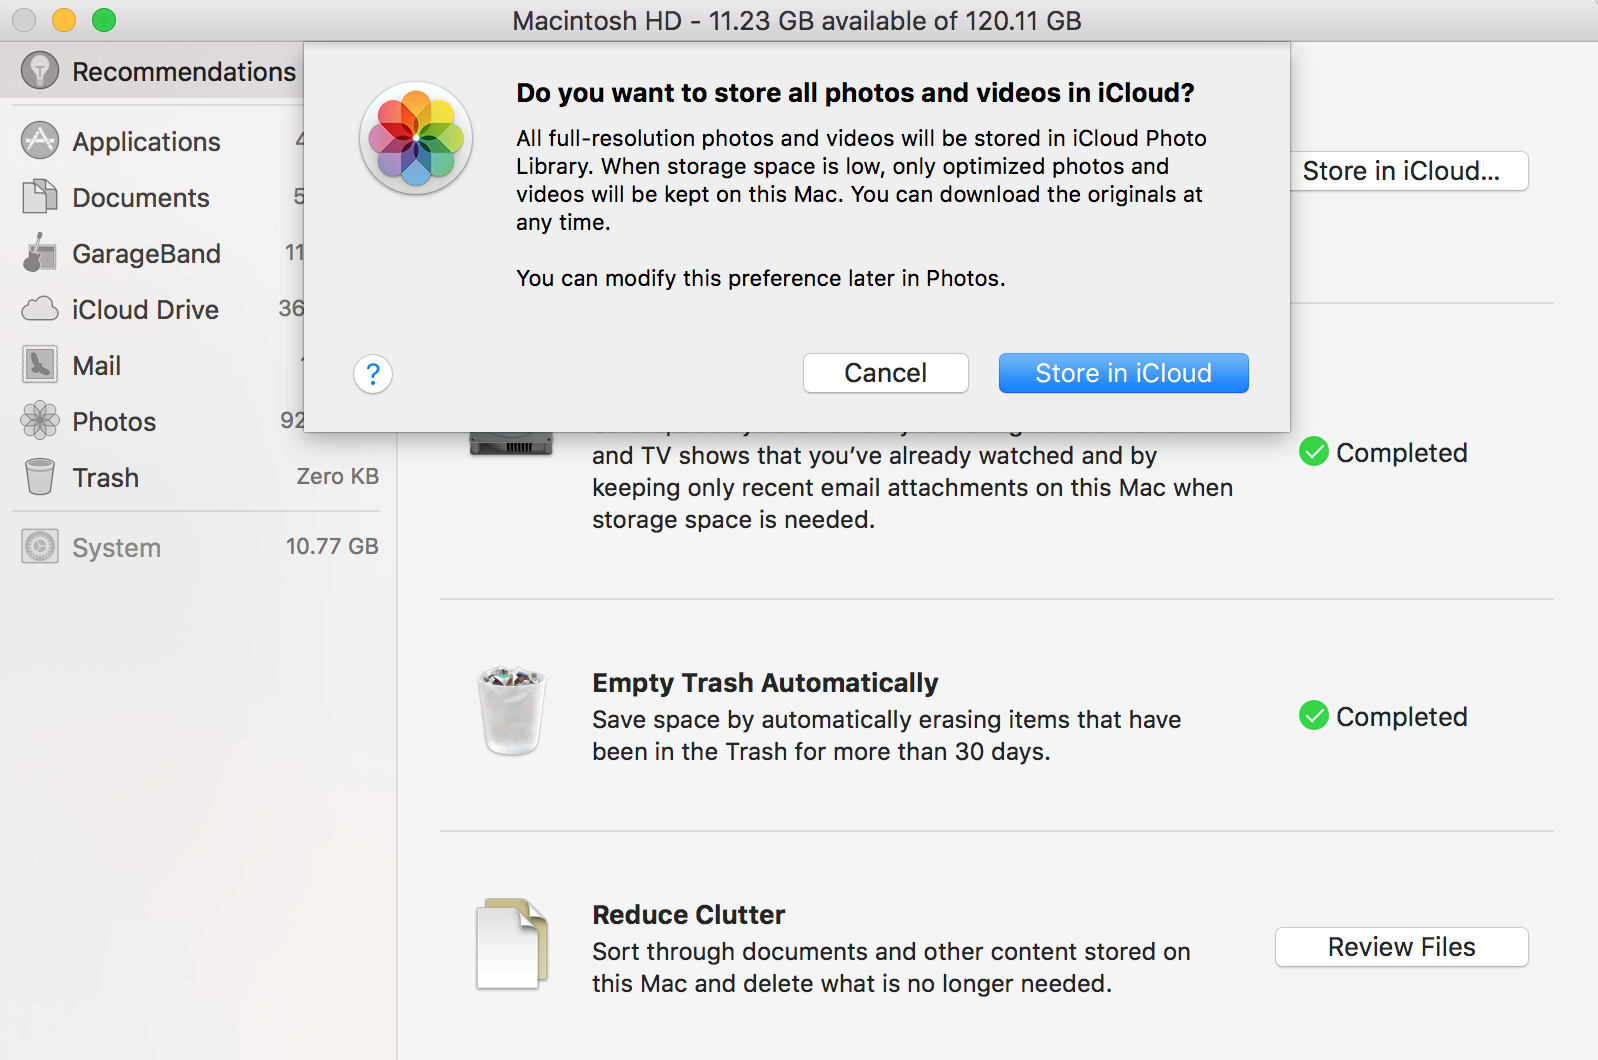Select the Recommendations sidebar item

click(x=183, y=71)
